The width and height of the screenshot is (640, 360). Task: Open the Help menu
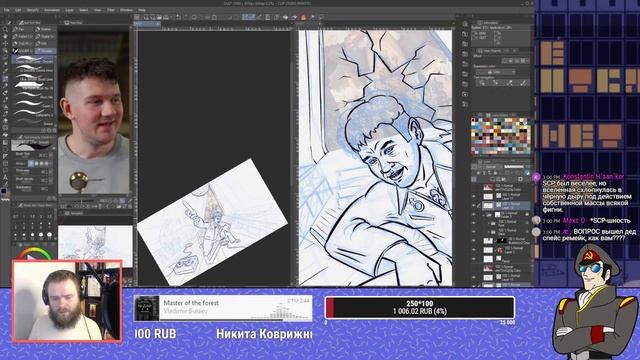142,10
